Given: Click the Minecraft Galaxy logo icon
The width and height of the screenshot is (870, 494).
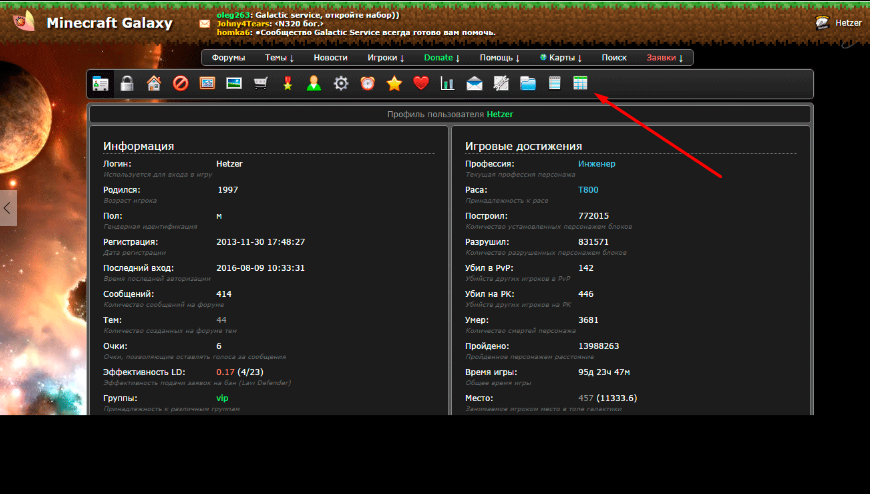Looking at the screenshot, I should coord(24,22).
